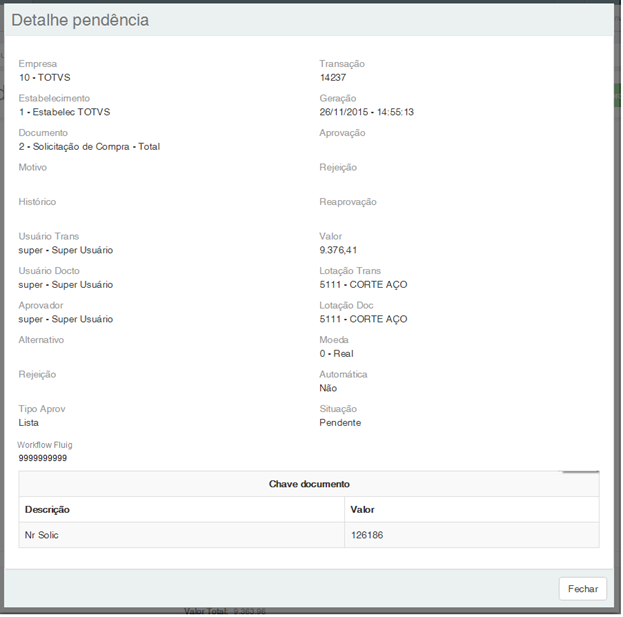Viewport: 623px width, 617px height.
Task: Click the Situação value Pendente
Action: click(x=340, y=422)
